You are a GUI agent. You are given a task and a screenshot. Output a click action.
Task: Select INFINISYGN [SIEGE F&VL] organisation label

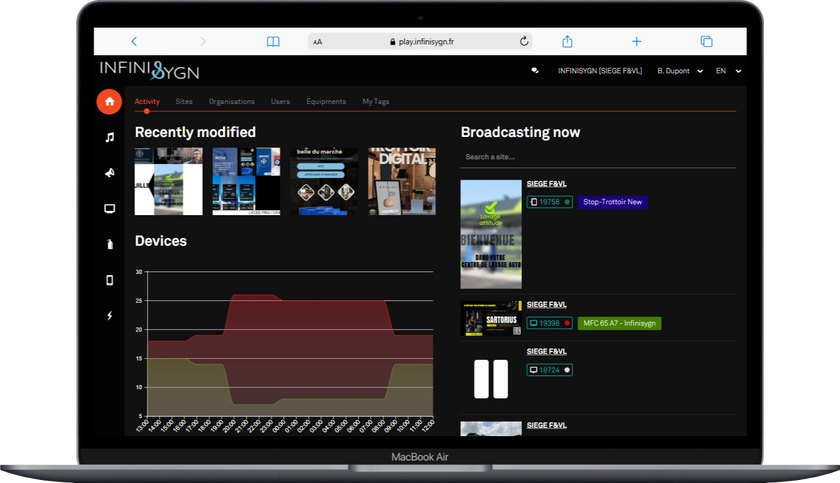600,71
